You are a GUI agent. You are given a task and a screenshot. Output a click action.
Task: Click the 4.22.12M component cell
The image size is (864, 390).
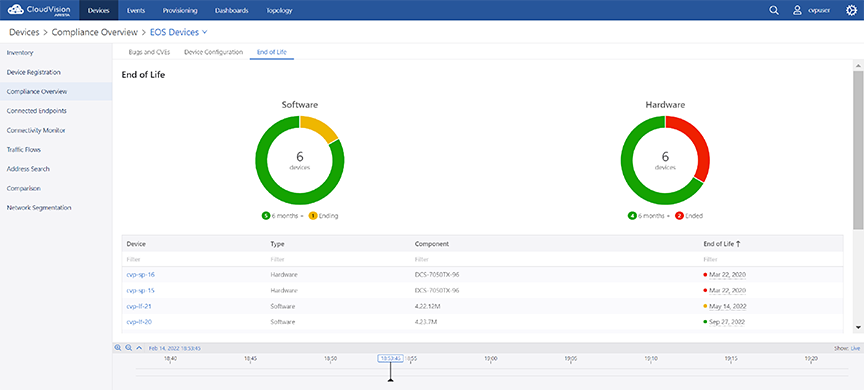pyautogui.click(x=428, y=306)
